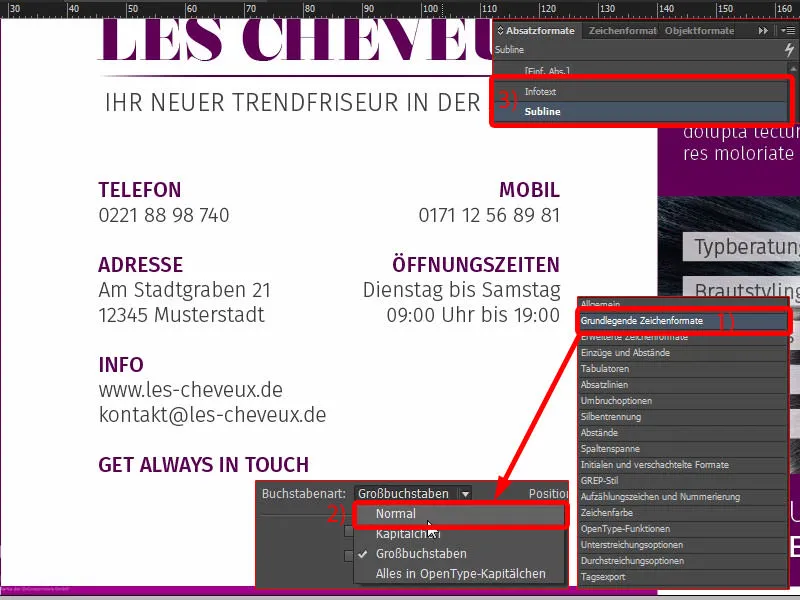
Task: Click the phone number 0221 88 98 740
Action: (x=164, y=215)
